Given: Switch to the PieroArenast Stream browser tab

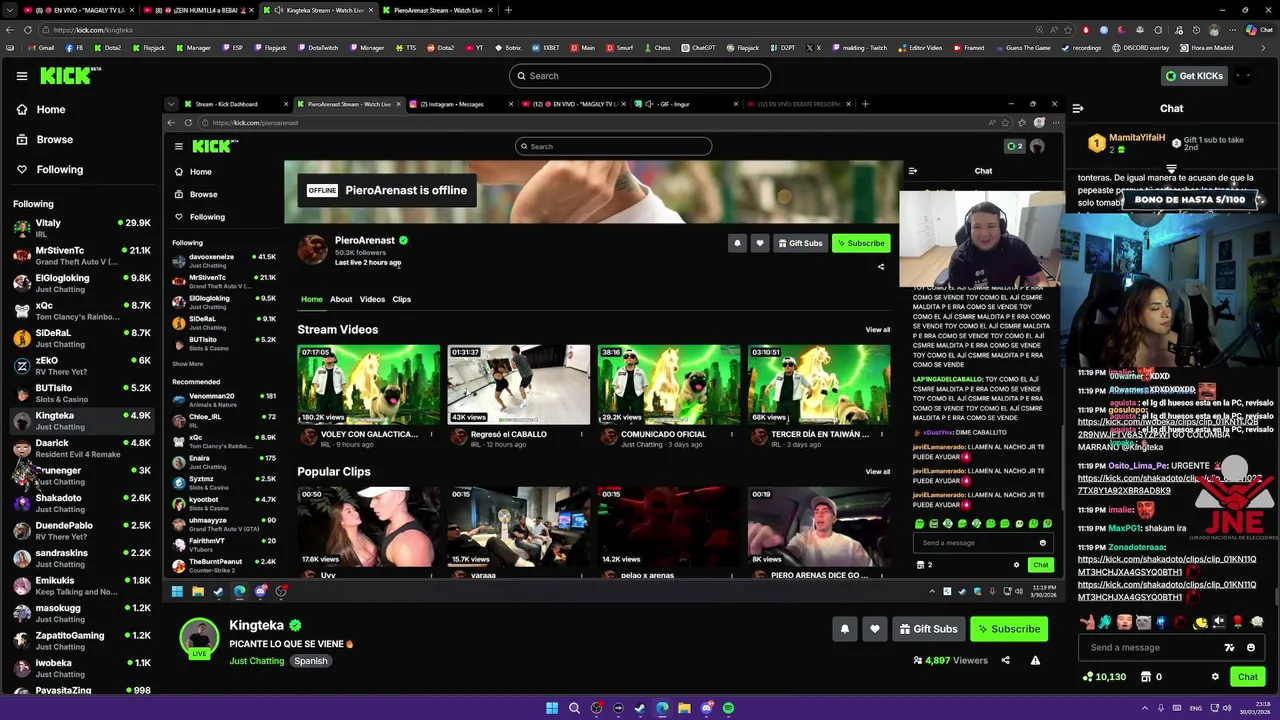Looking at the screenshot, I should pyautogui.click(x=438, y=10).
